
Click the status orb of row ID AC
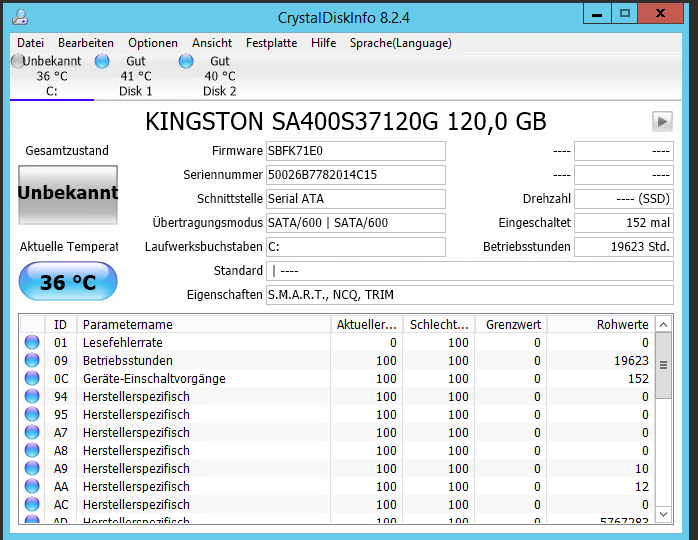tap(32, 504)
